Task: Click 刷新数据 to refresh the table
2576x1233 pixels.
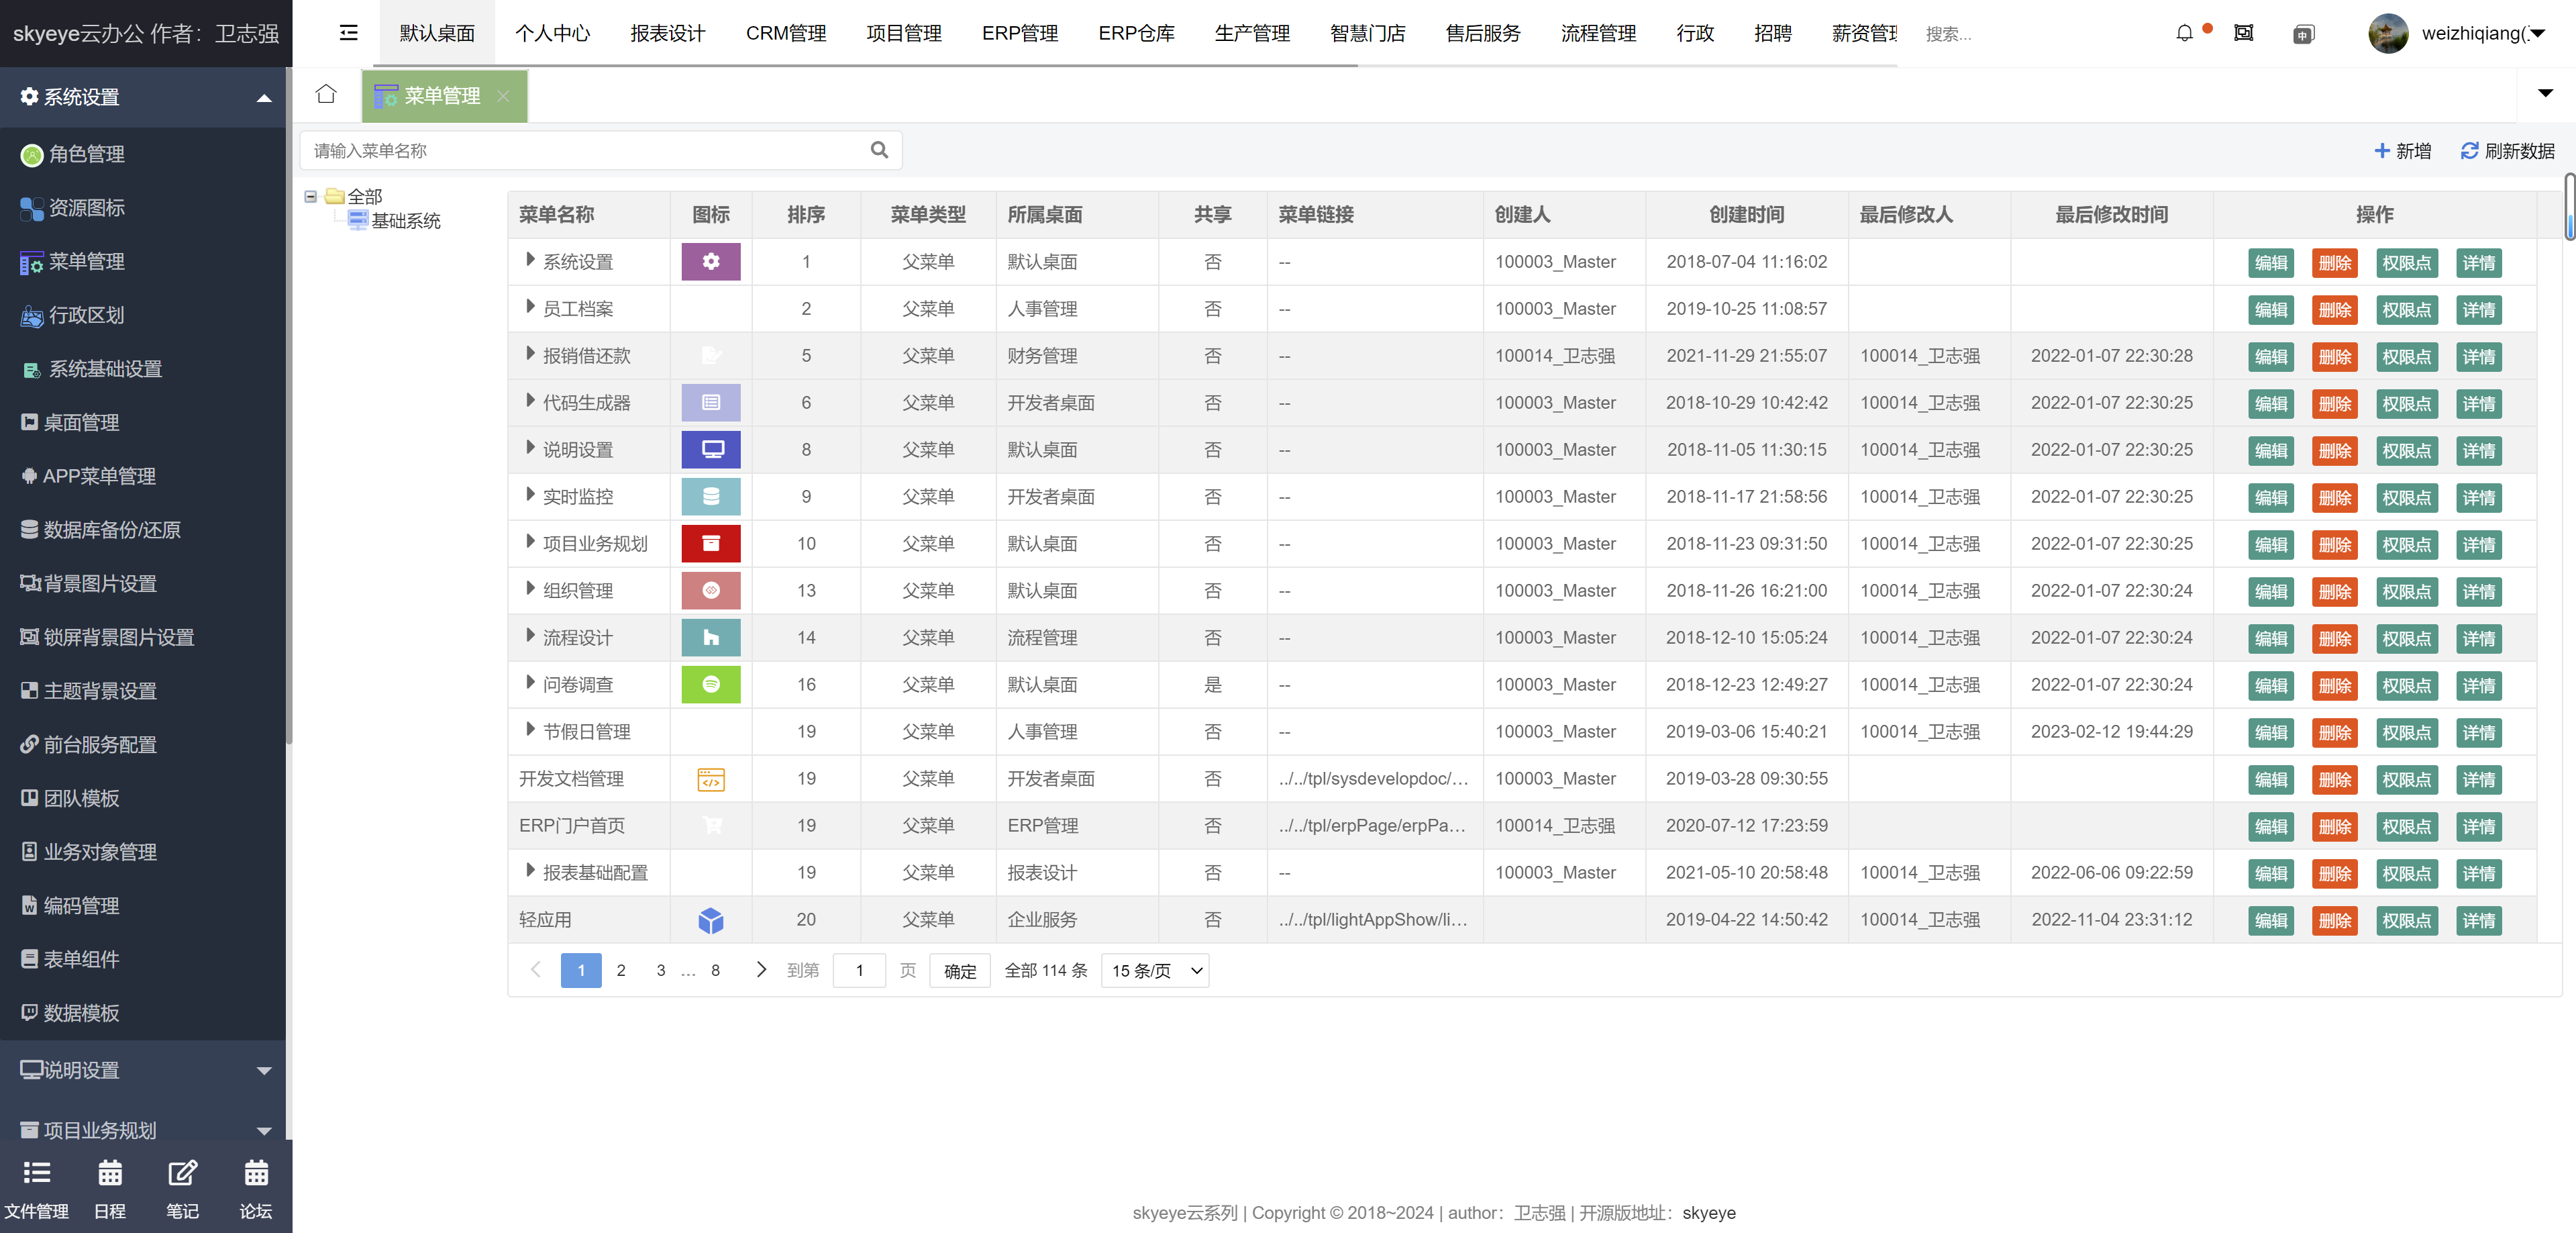Action: point(2507,151)
